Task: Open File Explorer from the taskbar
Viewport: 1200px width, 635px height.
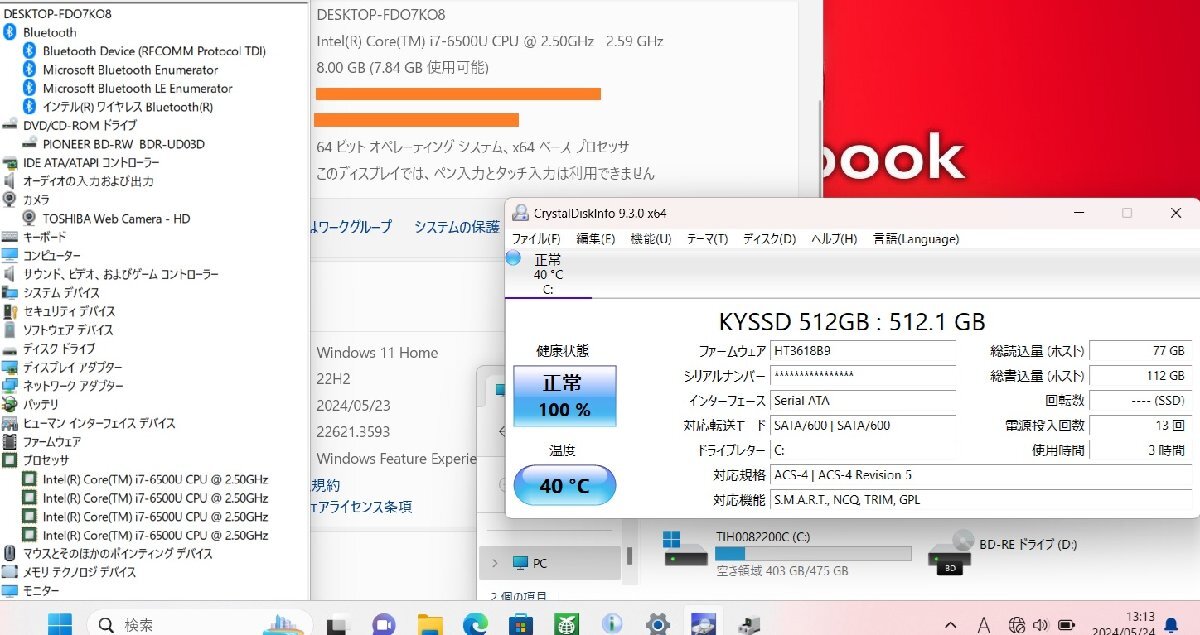Action: pos(430,625)
